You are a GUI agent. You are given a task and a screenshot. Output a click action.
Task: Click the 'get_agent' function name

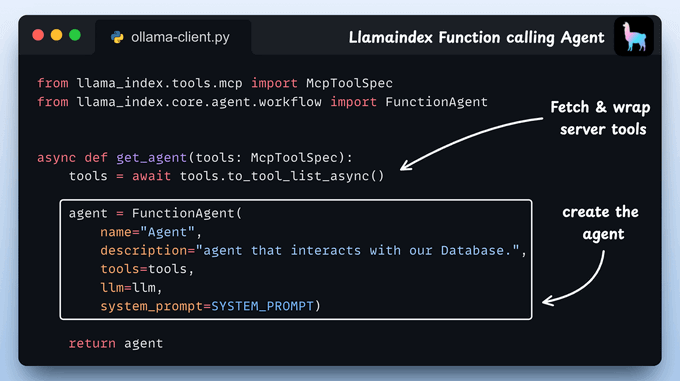pos(151,158)
